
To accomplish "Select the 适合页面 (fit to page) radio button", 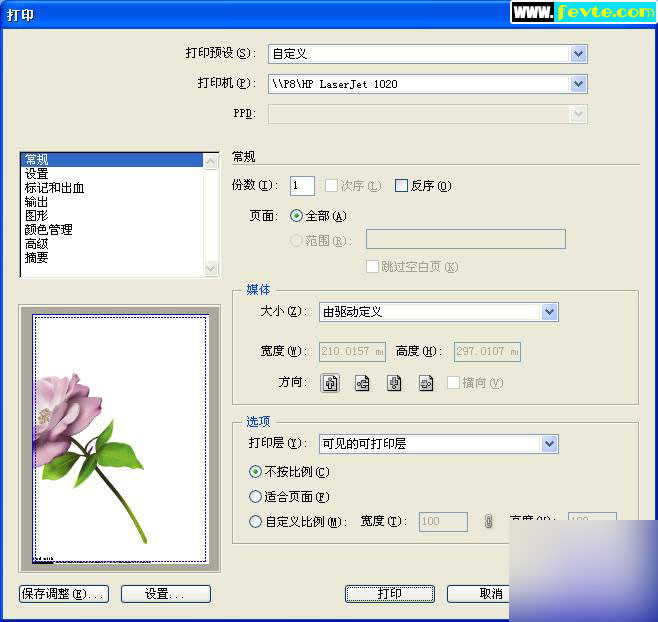I will coord(255,496).
